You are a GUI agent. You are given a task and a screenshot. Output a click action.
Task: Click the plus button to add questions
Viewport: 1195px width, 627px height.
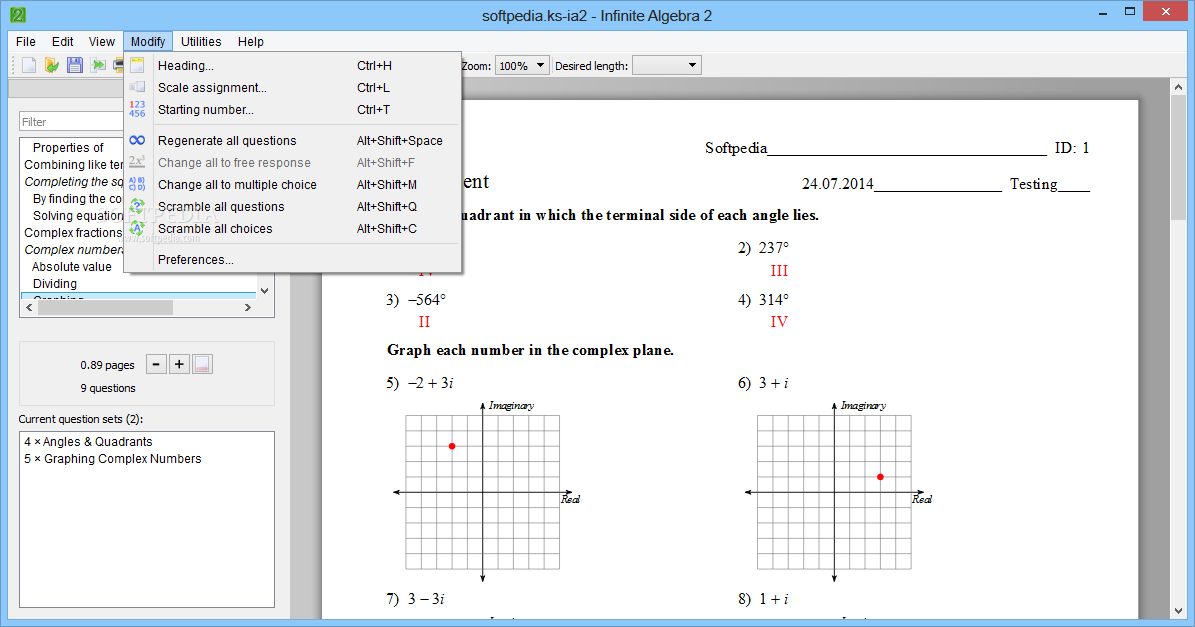coord(179,364)
